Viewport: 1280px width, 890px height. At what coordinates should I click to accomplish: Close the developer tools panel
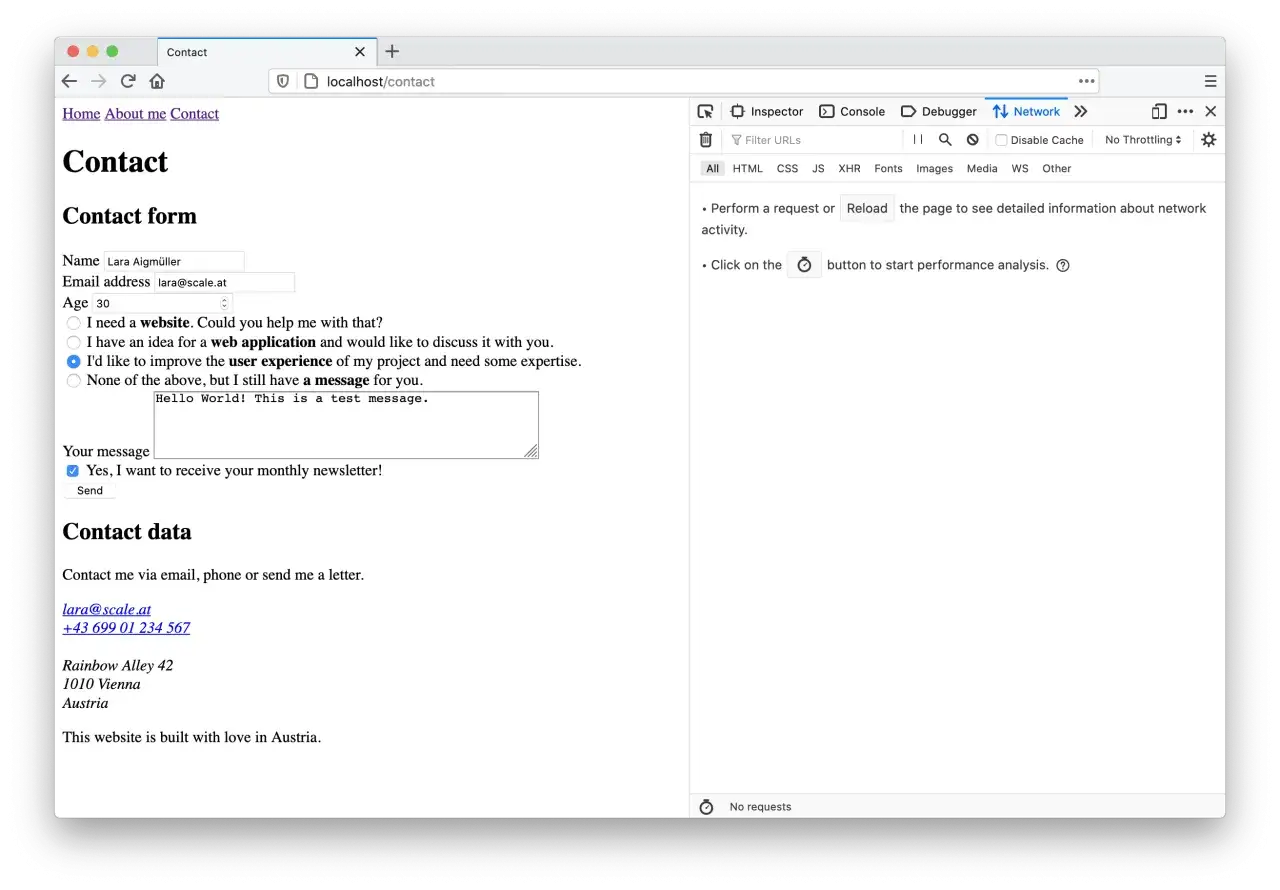pos(1210,111)
